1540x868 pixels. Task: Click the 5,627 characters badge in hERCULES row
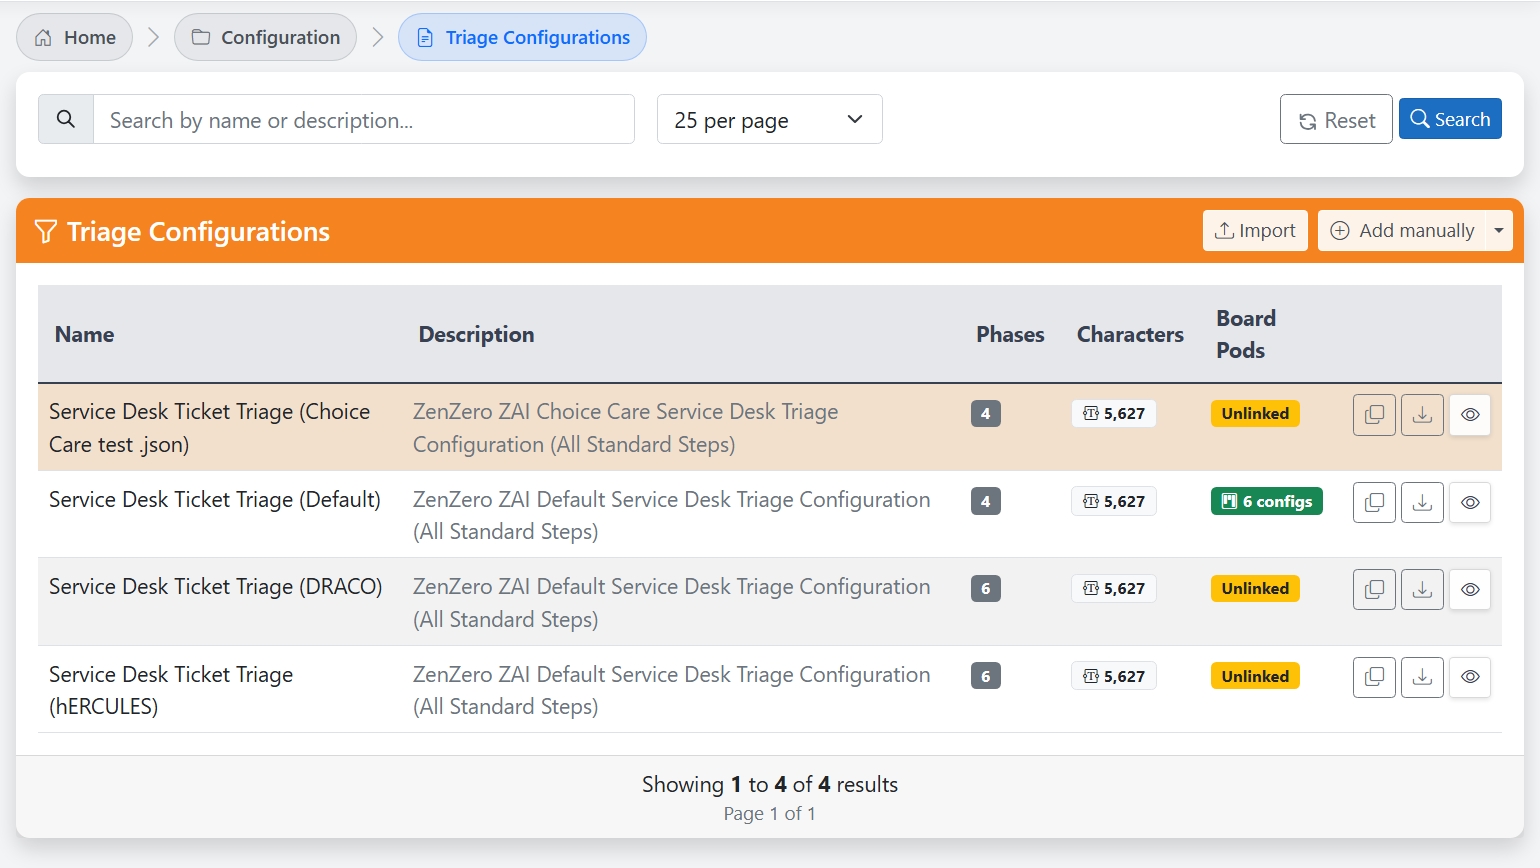coord(1114,676)
